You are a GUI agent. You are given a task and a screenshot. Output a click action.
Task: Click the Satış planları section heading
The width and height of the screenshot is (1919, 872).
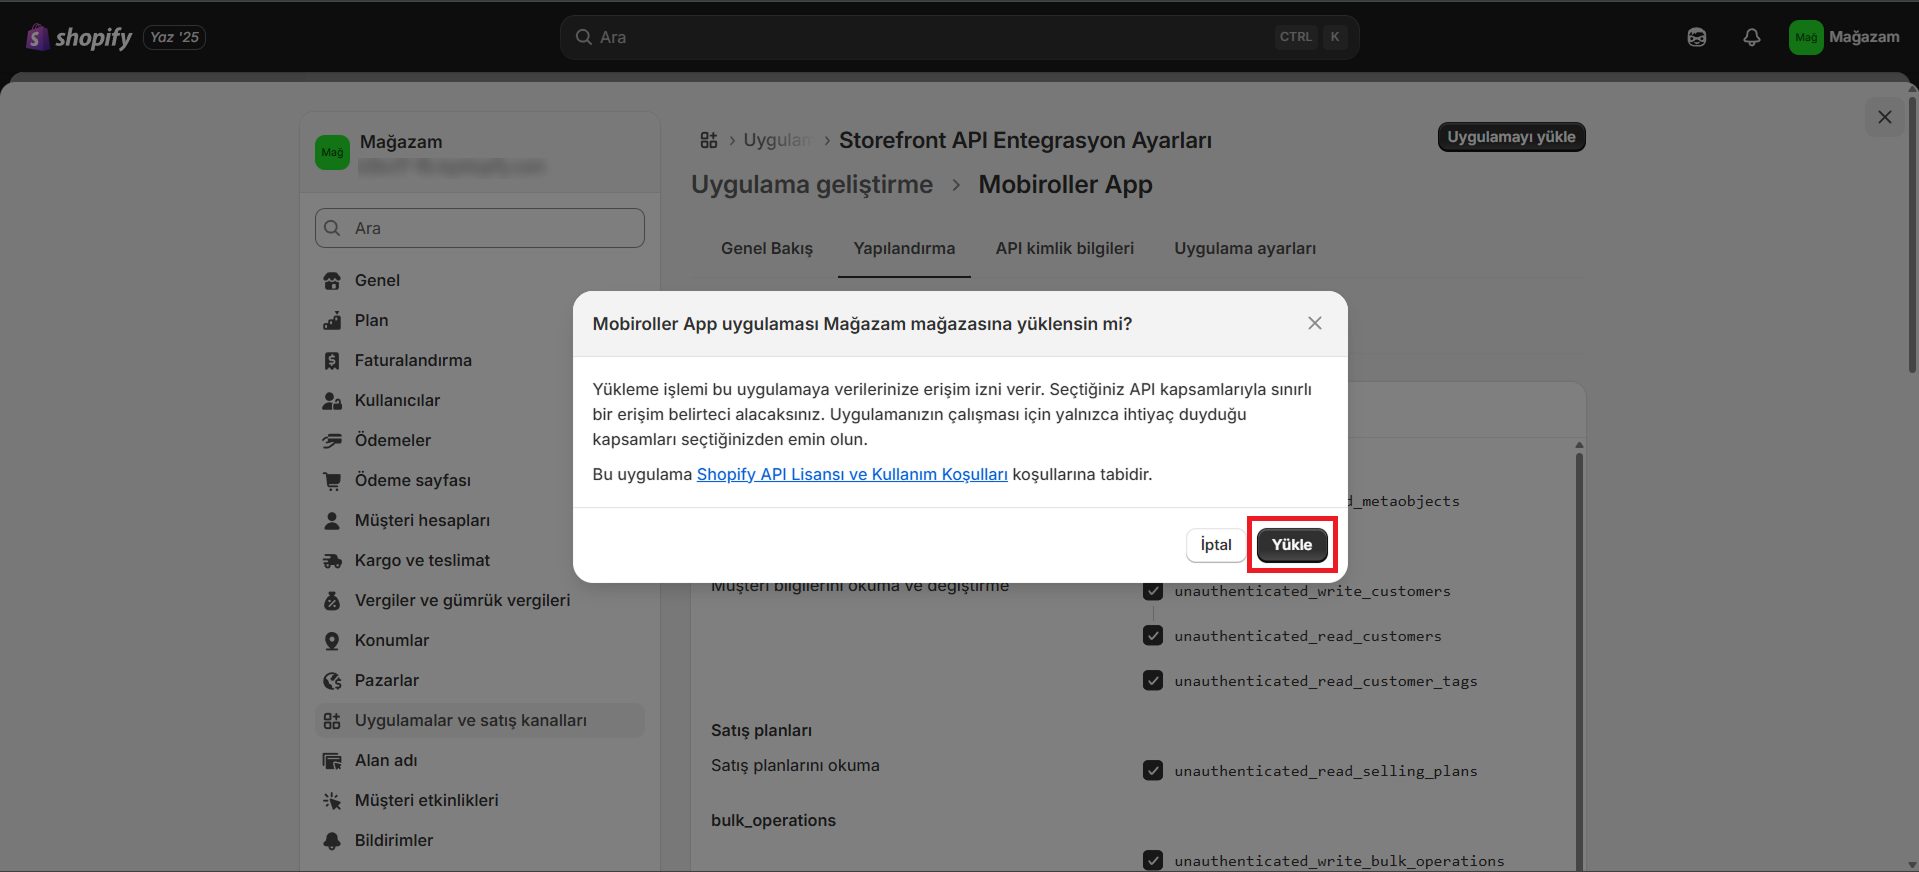761,731
